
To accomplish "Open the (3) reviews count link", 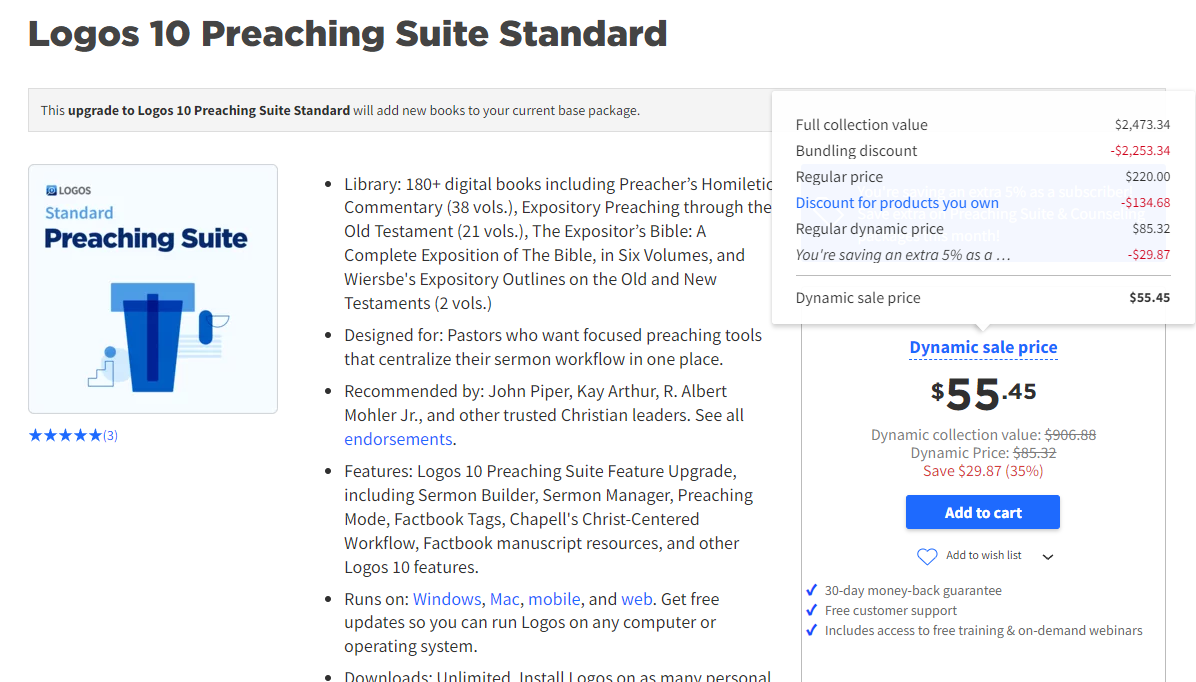I will point(110,435).
